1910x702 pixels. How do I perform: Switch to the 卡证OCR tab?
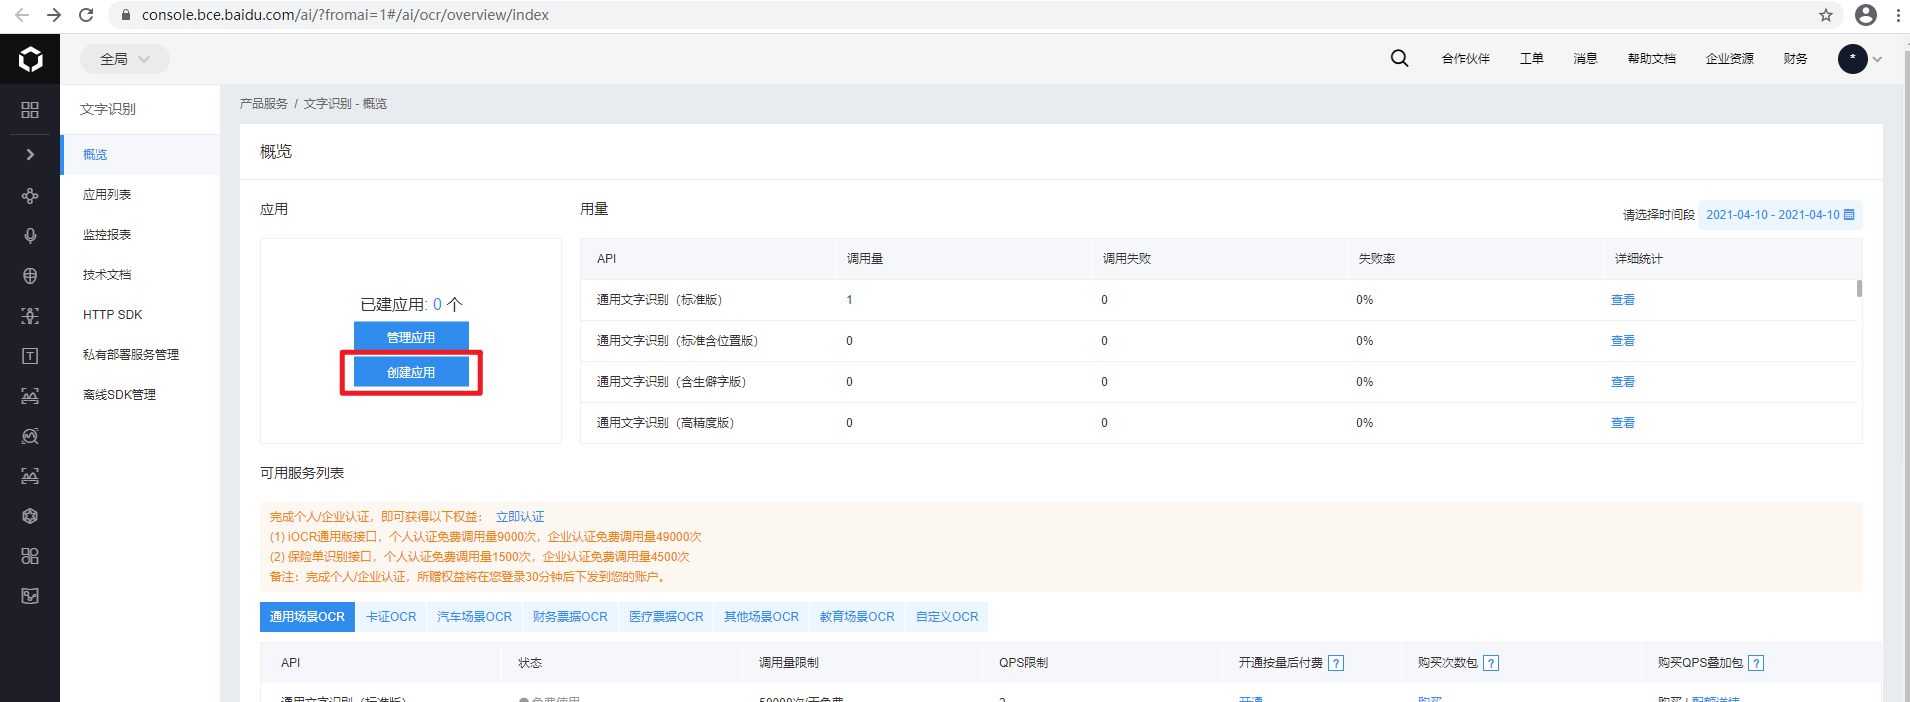391,617
